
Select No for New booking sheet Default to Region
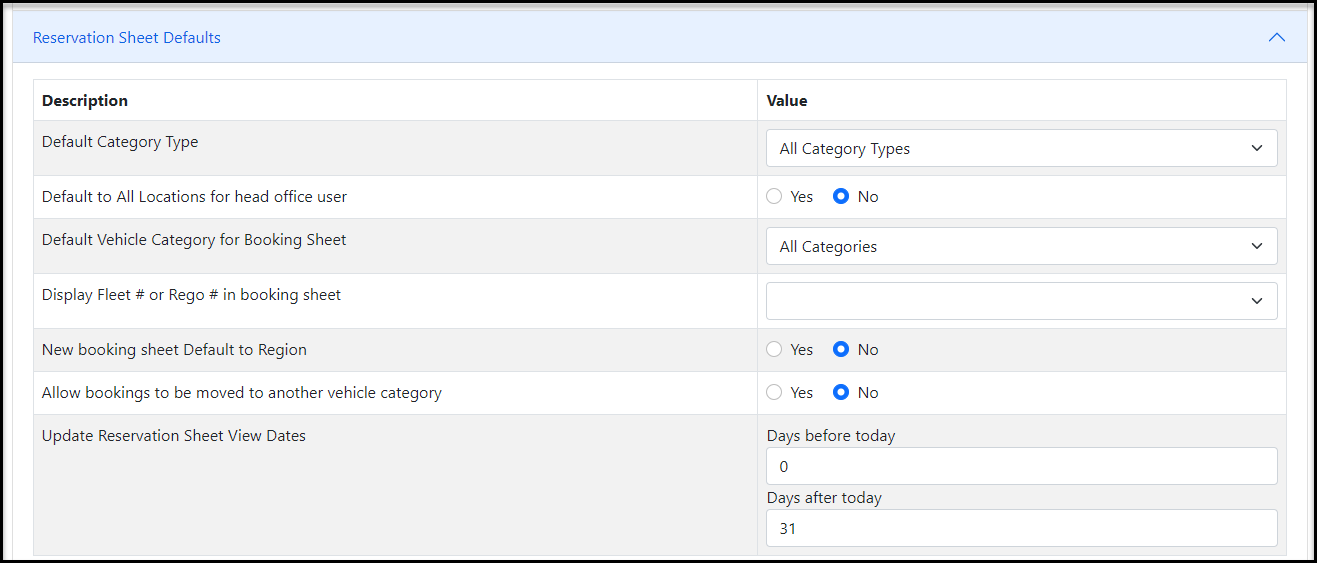pyautogui.click(x=841, y=350)
